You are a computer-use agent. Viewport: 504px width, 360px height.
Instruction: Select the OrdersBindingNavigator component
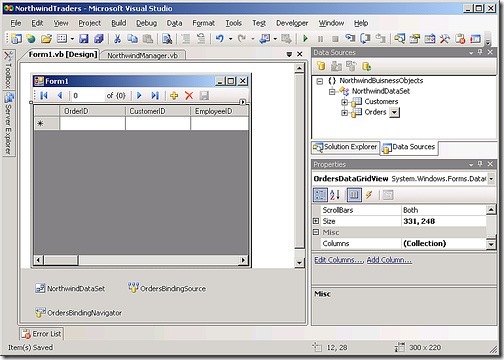click(79, 313)
